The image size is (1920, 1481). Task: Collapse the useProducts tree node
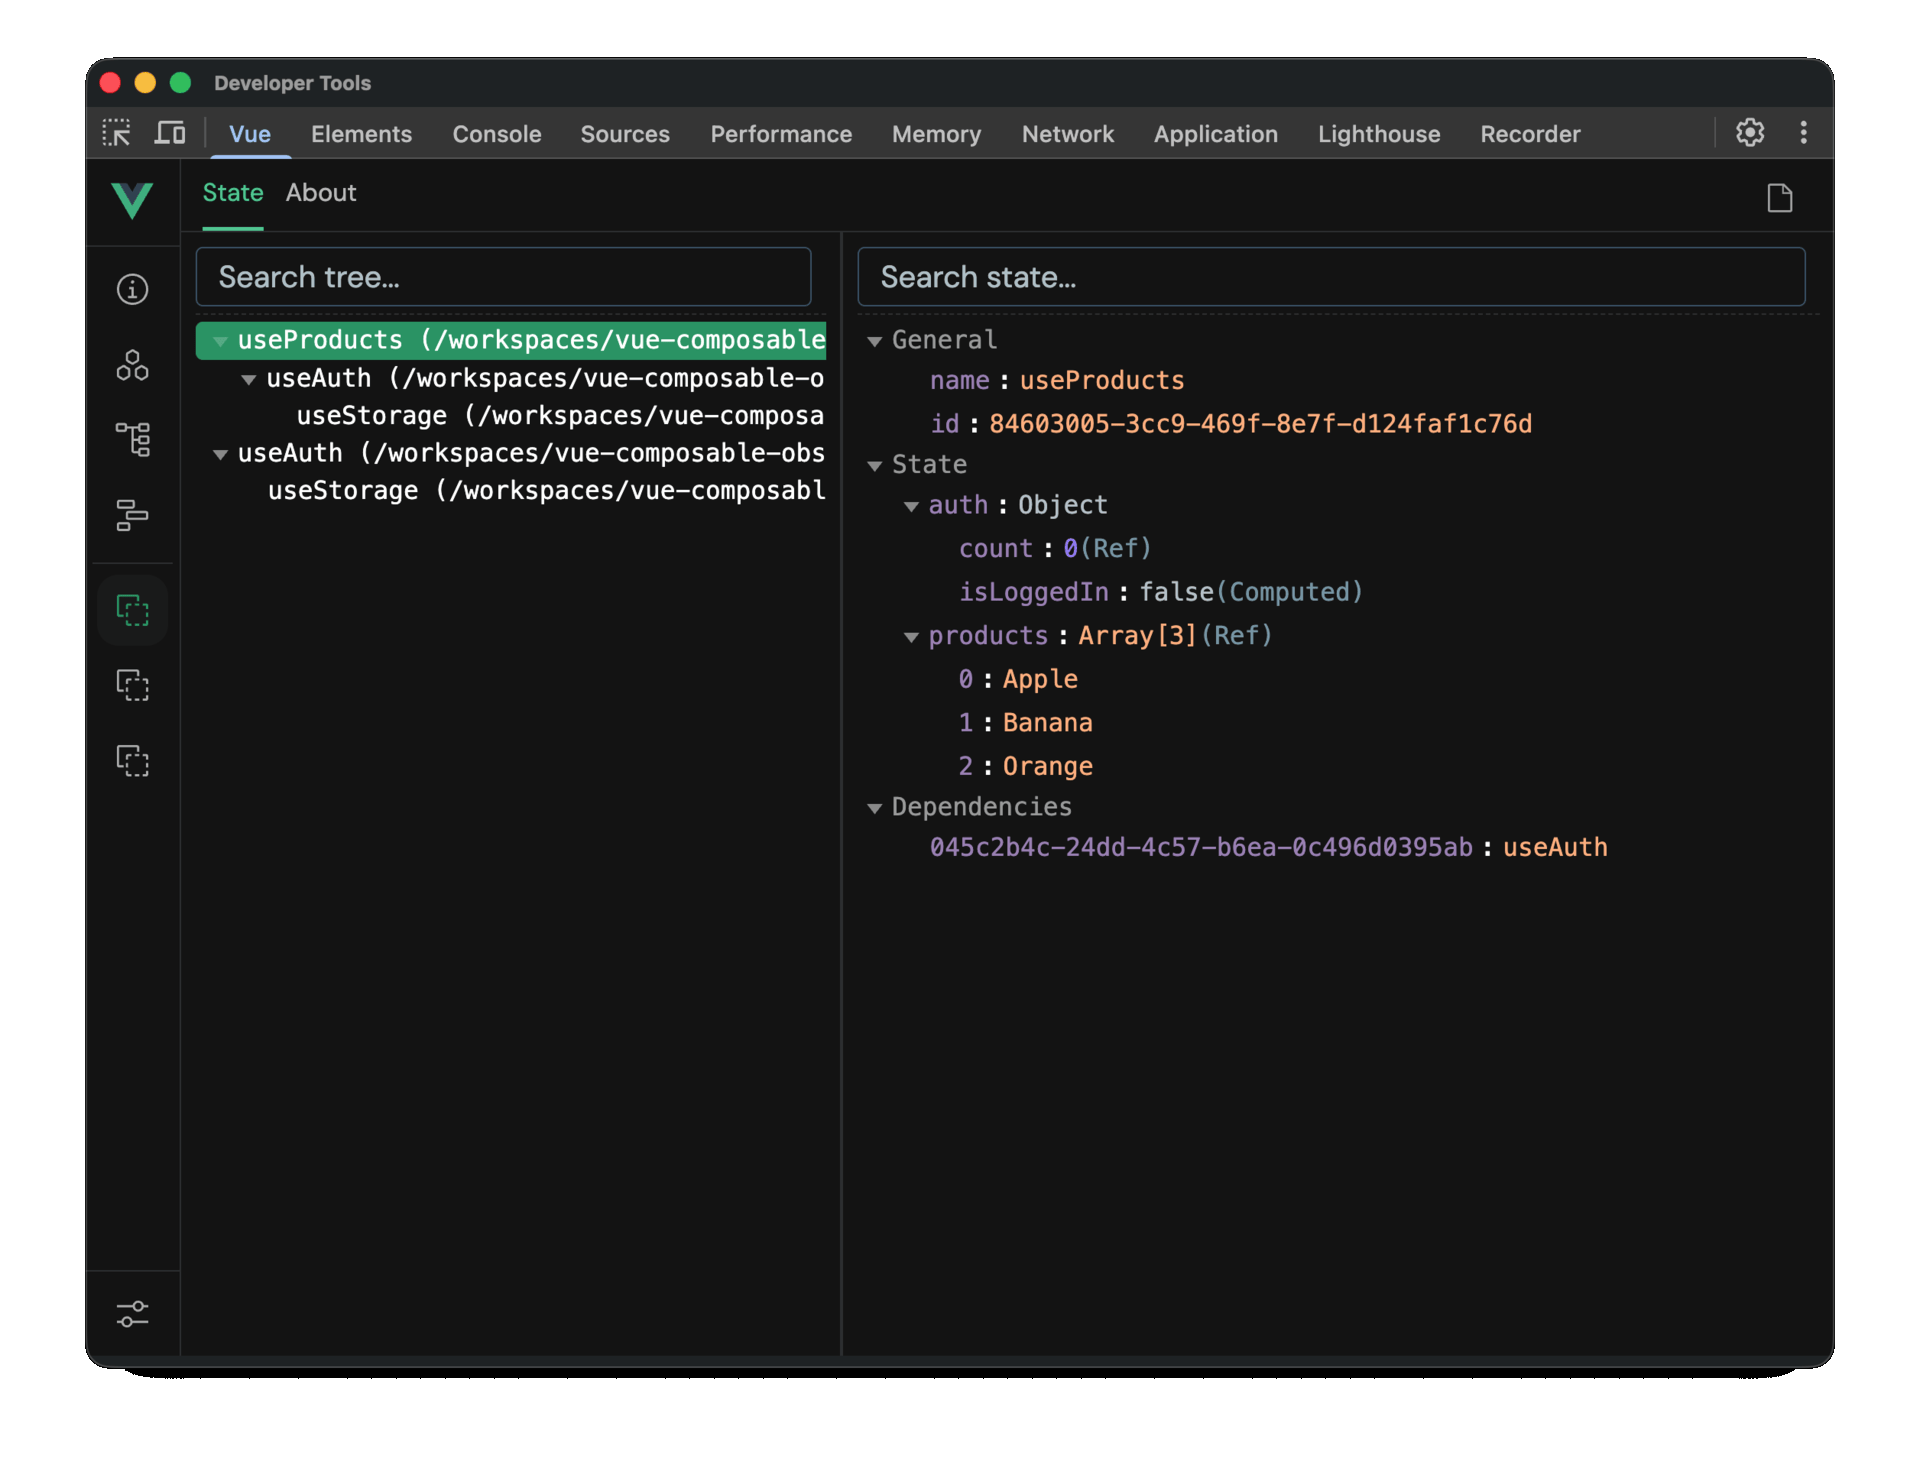click(220, 341)
